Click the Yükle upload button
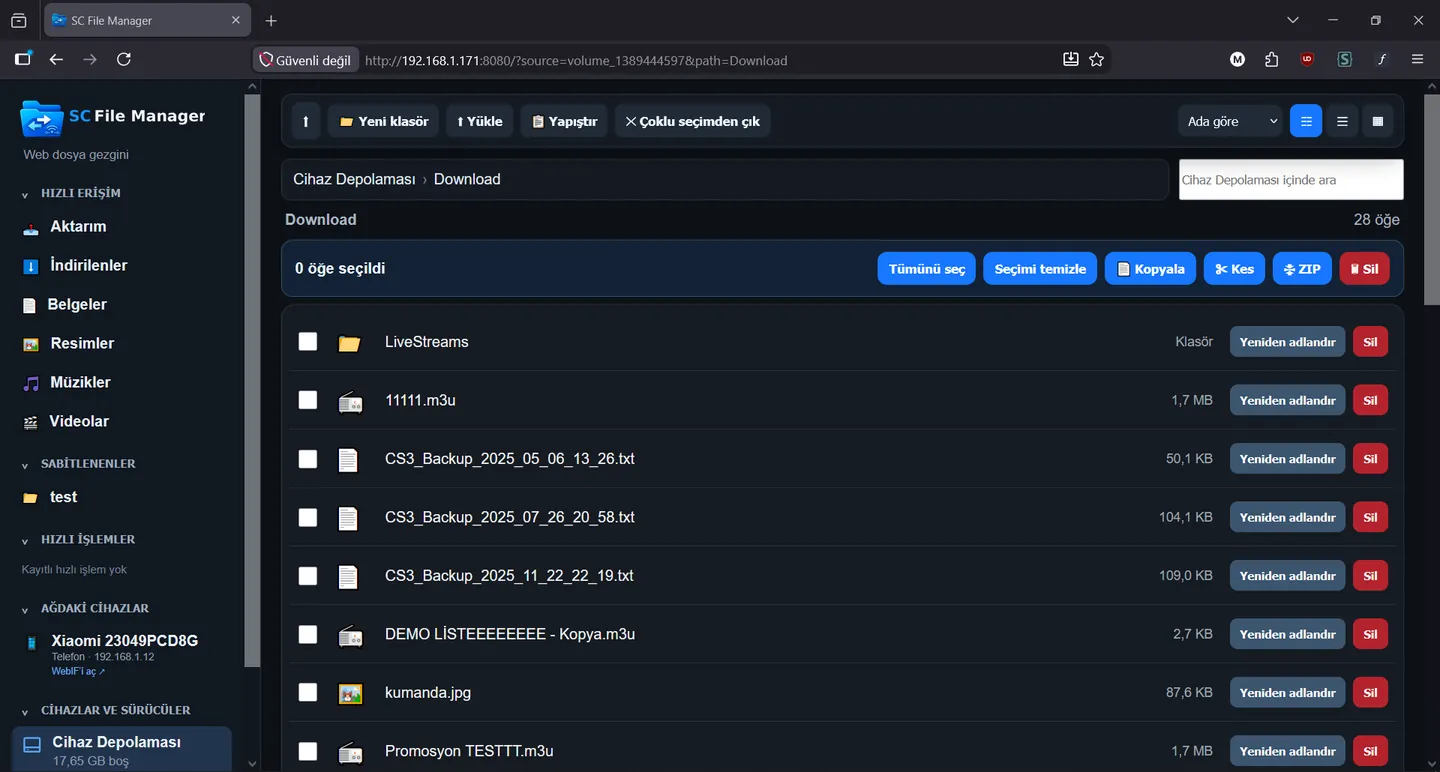Image resolution: width=1440 pixels, height=772 pixels. pos(480,121)
